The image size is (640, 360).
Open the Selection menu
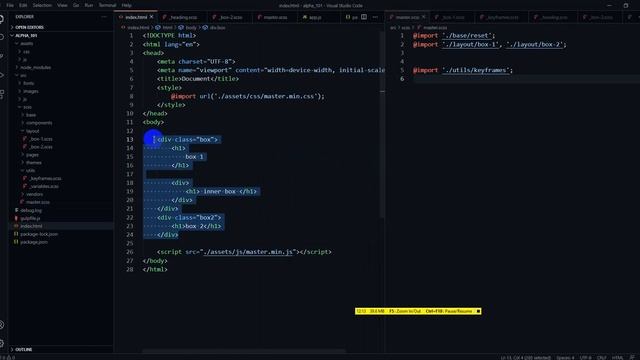click(x=42, y=5)
